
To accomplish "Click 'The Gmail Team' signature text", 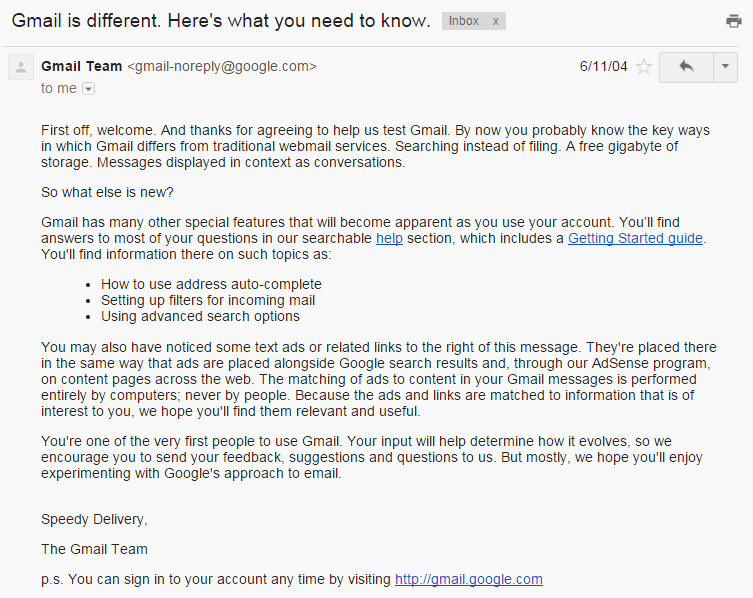I will pyautogui.click(x=94, y=549).
